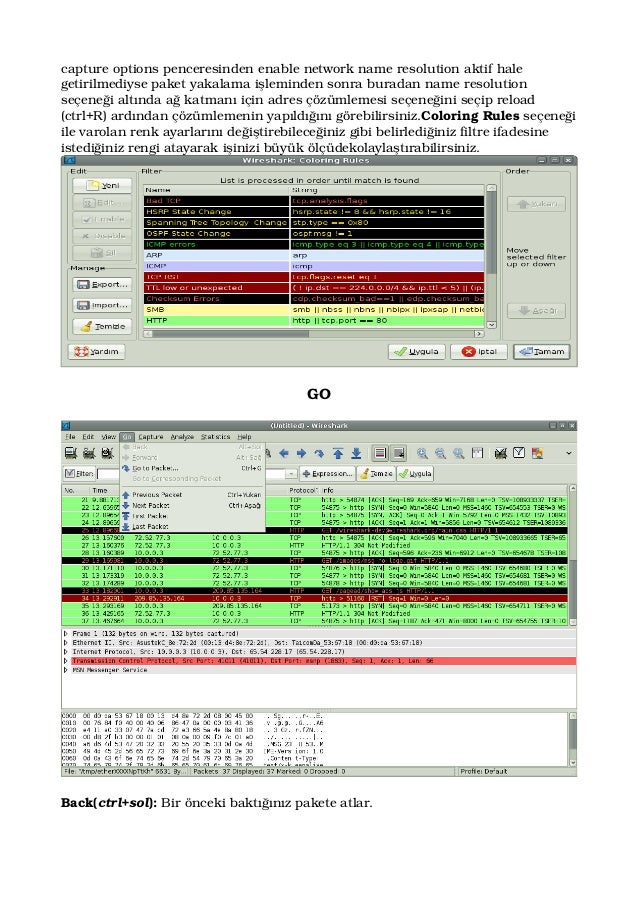Click Tamam OK button
The image size is (638, 903).
click(x=541, y=351)
